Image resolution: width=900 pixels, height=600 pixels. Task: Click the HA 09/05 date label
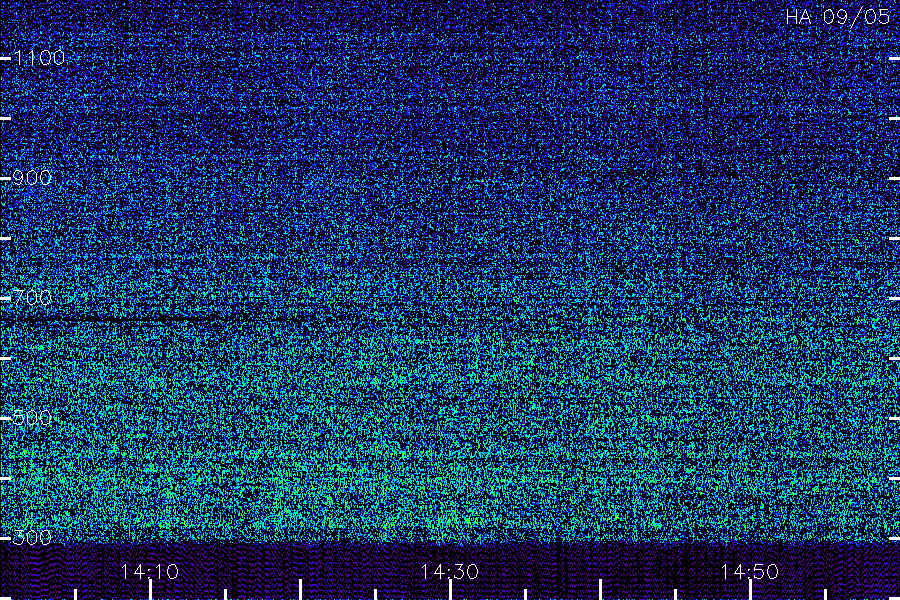coord(837,17)
